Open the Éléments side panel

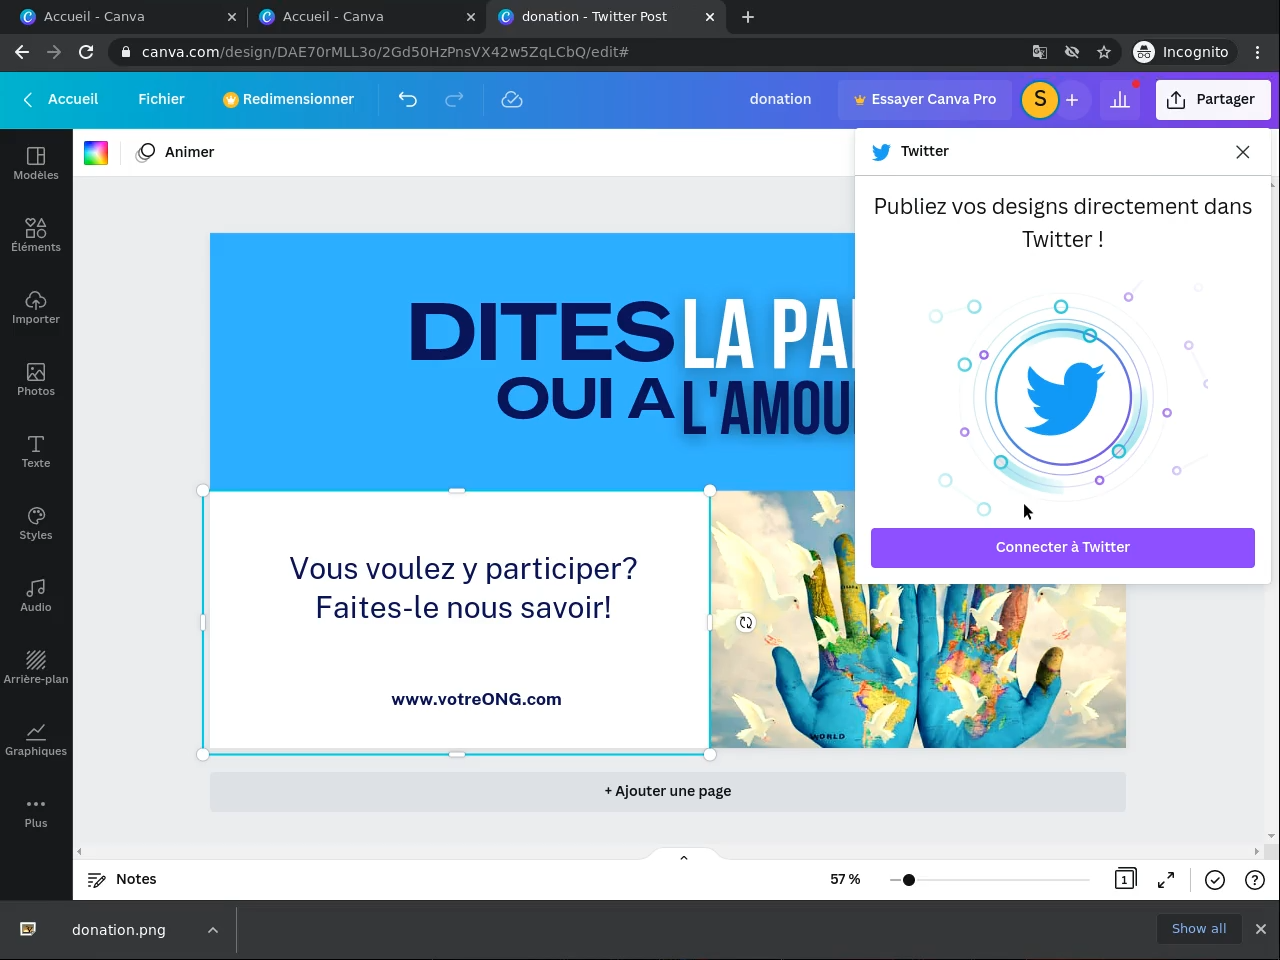click(x=36, y=235)
